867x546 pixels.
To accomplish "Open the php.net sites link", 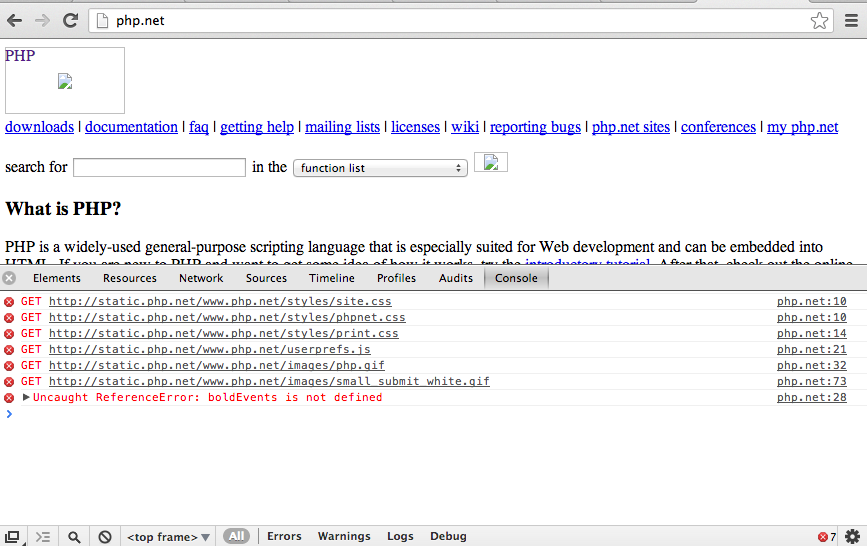I will pos(631,127).
